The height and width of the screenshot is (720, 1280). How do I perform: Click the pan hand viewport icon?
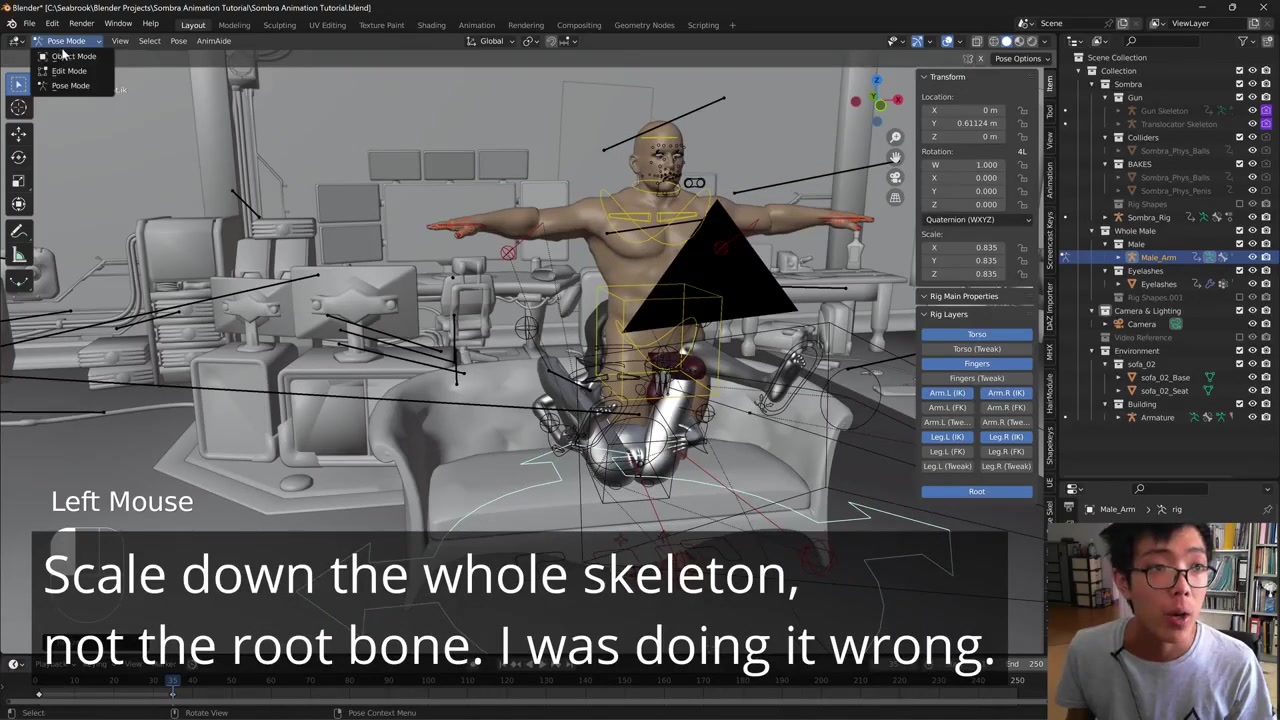click(x=895, y=157)
